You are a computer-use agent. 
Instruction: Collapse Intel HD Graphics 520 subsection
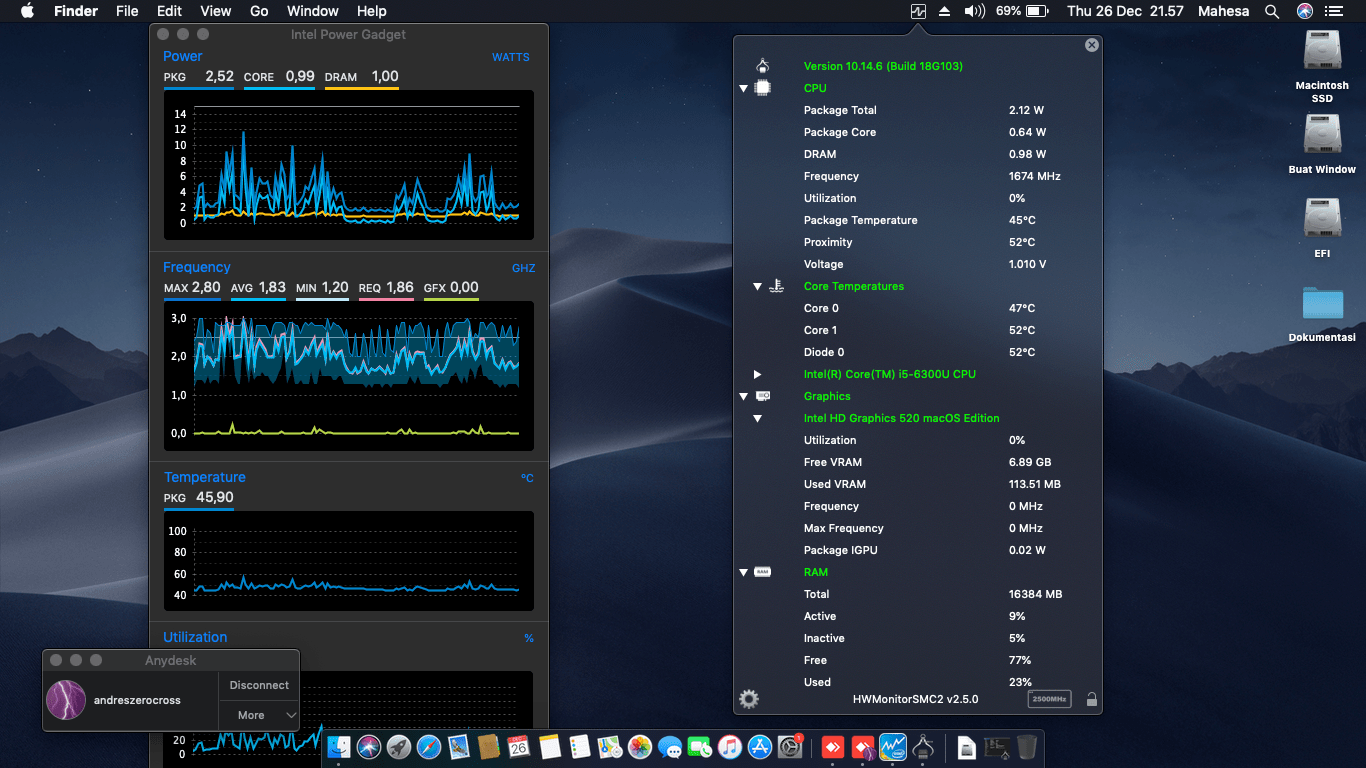click(x=758, y=418)
